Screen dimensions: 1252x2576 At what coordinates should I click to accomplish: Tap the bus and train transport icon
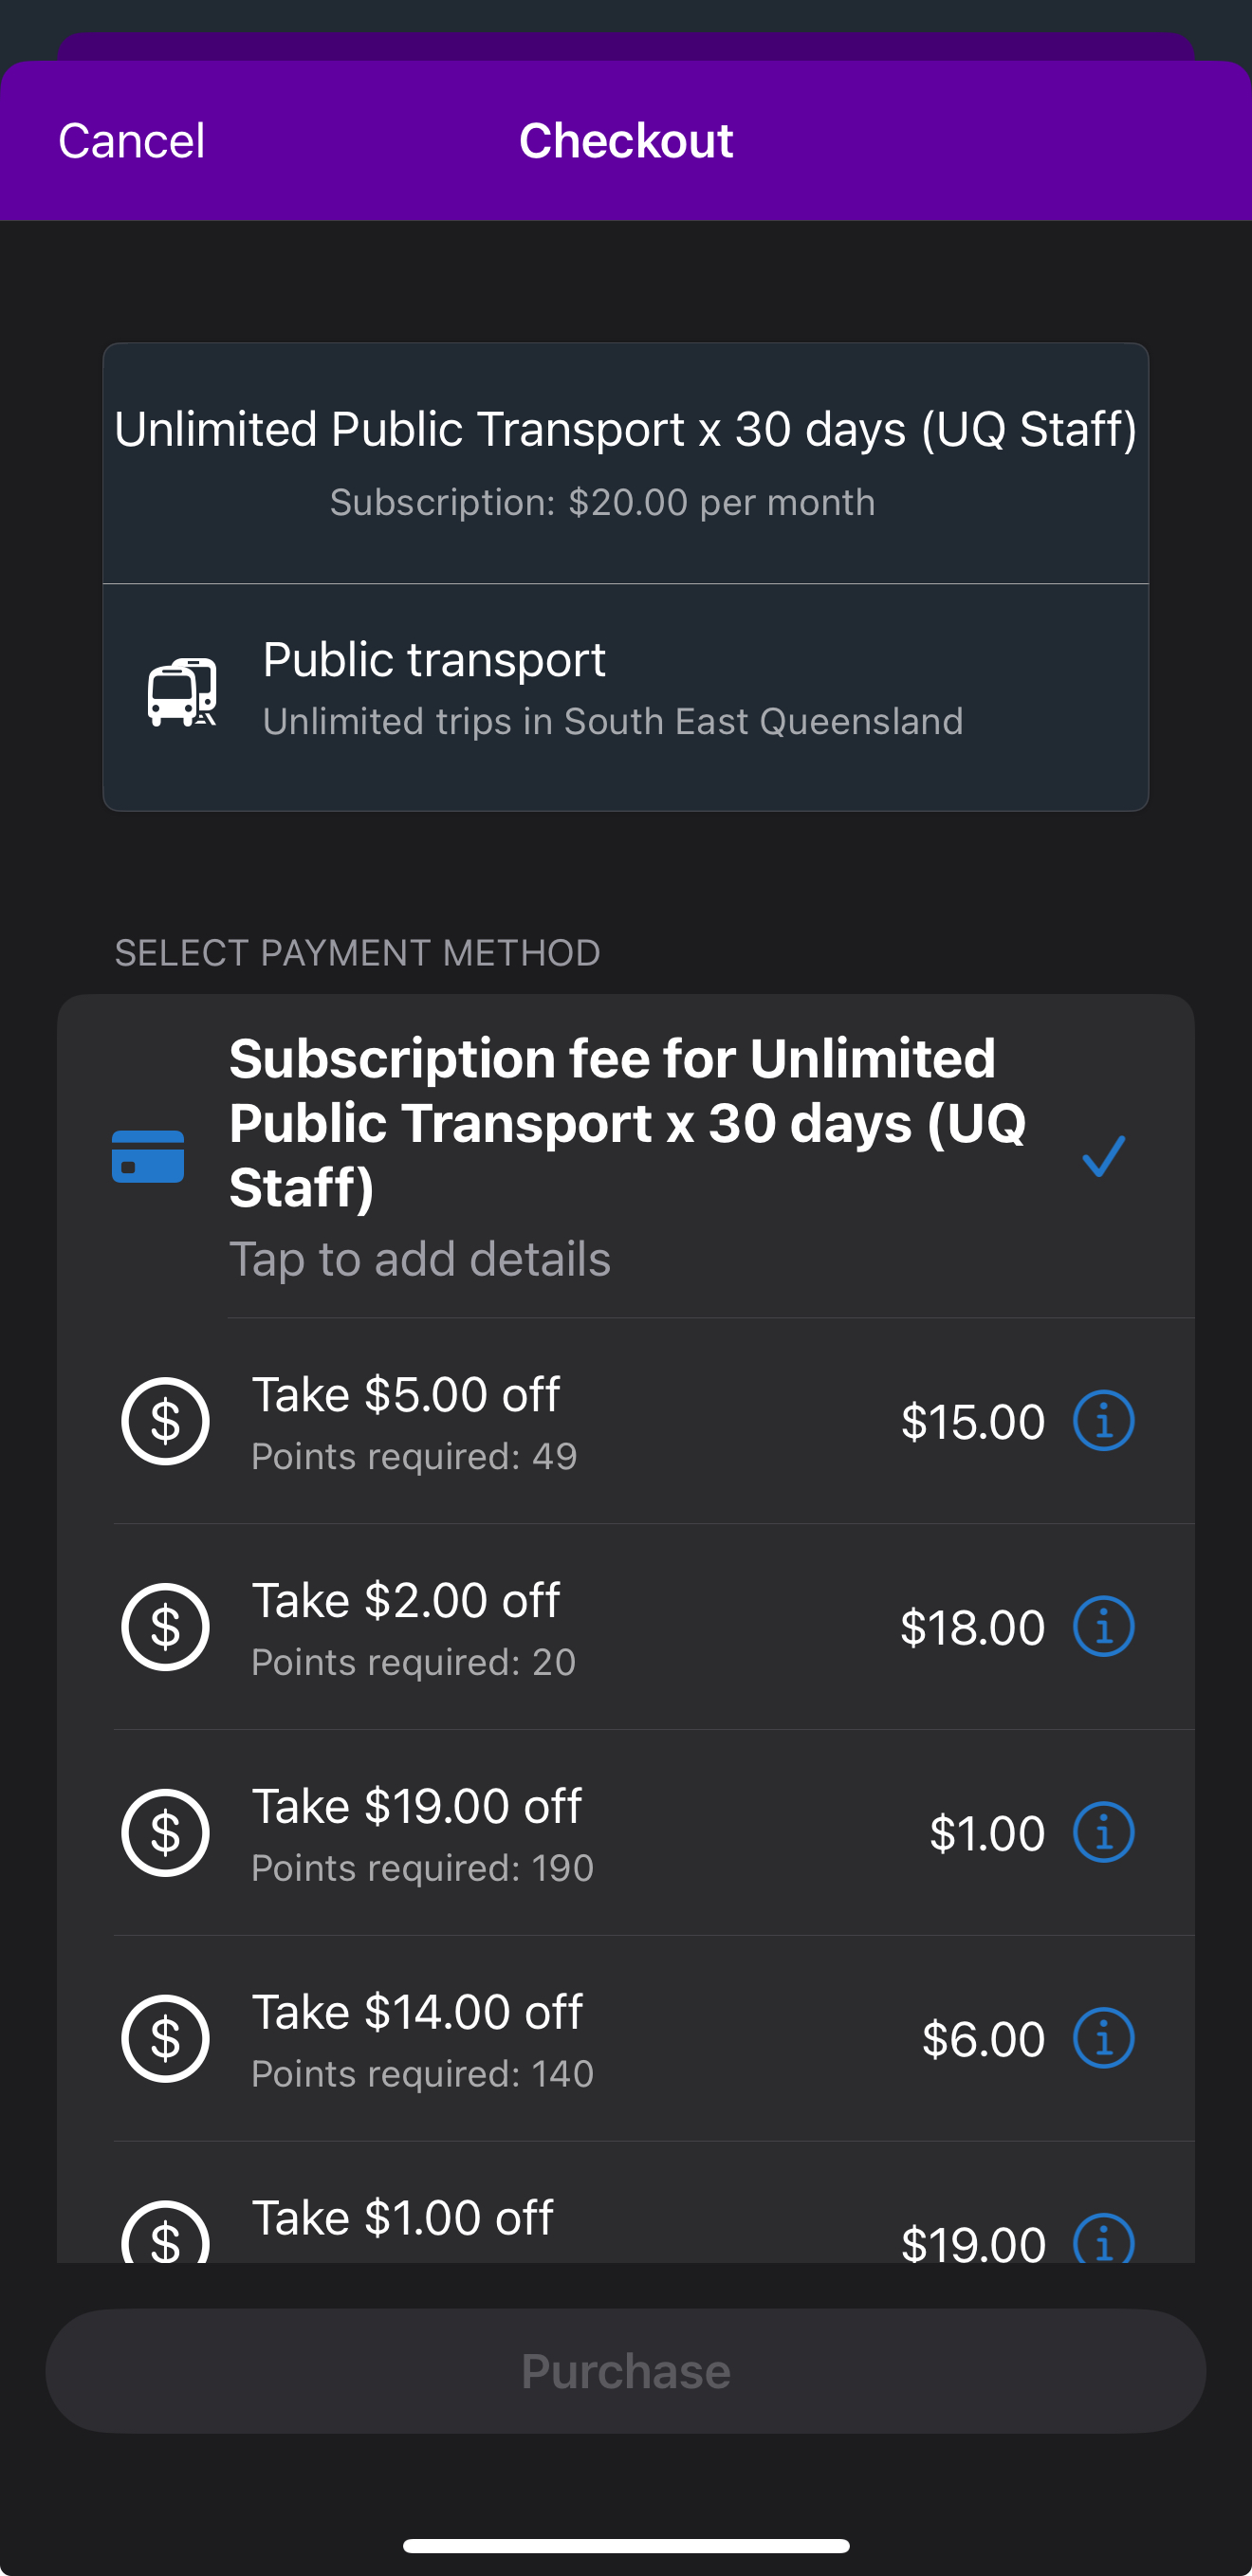[182, 692]
